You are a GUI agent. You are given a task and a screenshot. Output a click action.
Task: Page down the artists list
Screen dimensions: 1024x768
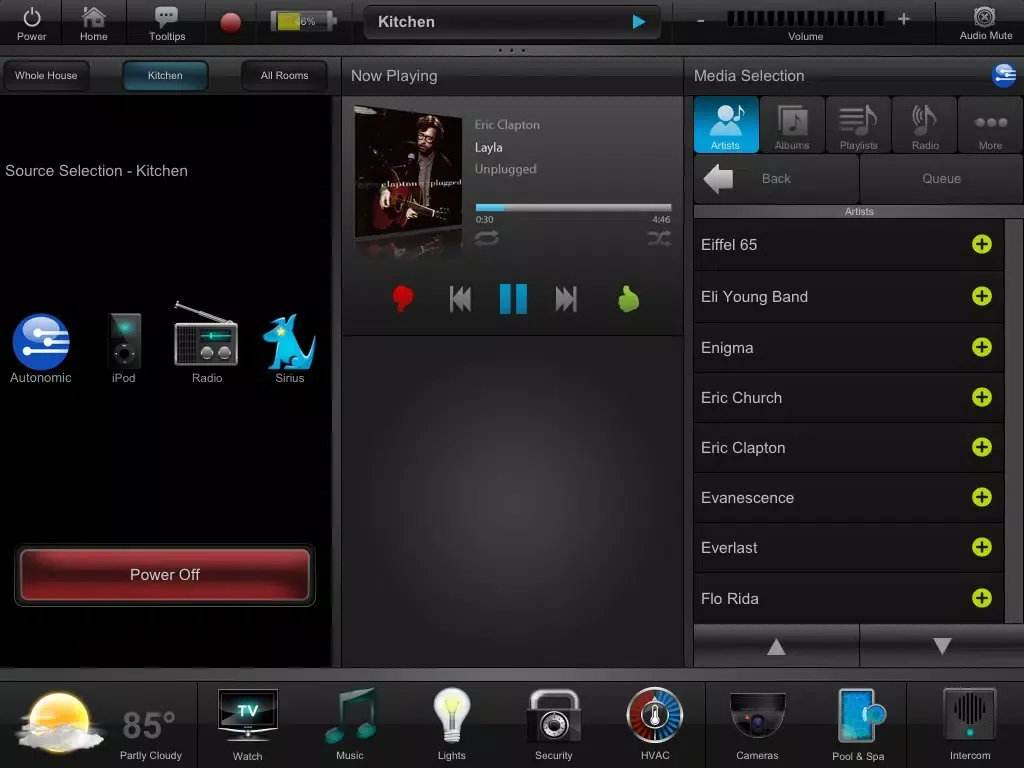tap(942, 647)
